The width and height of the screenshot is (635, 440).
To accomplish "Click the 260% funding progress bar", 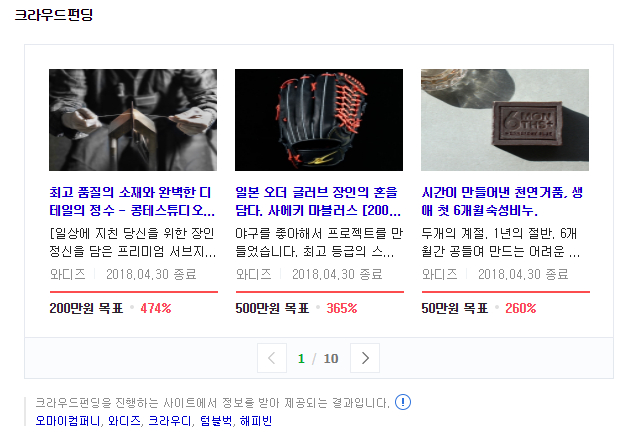I will click(x=506, y=291).
